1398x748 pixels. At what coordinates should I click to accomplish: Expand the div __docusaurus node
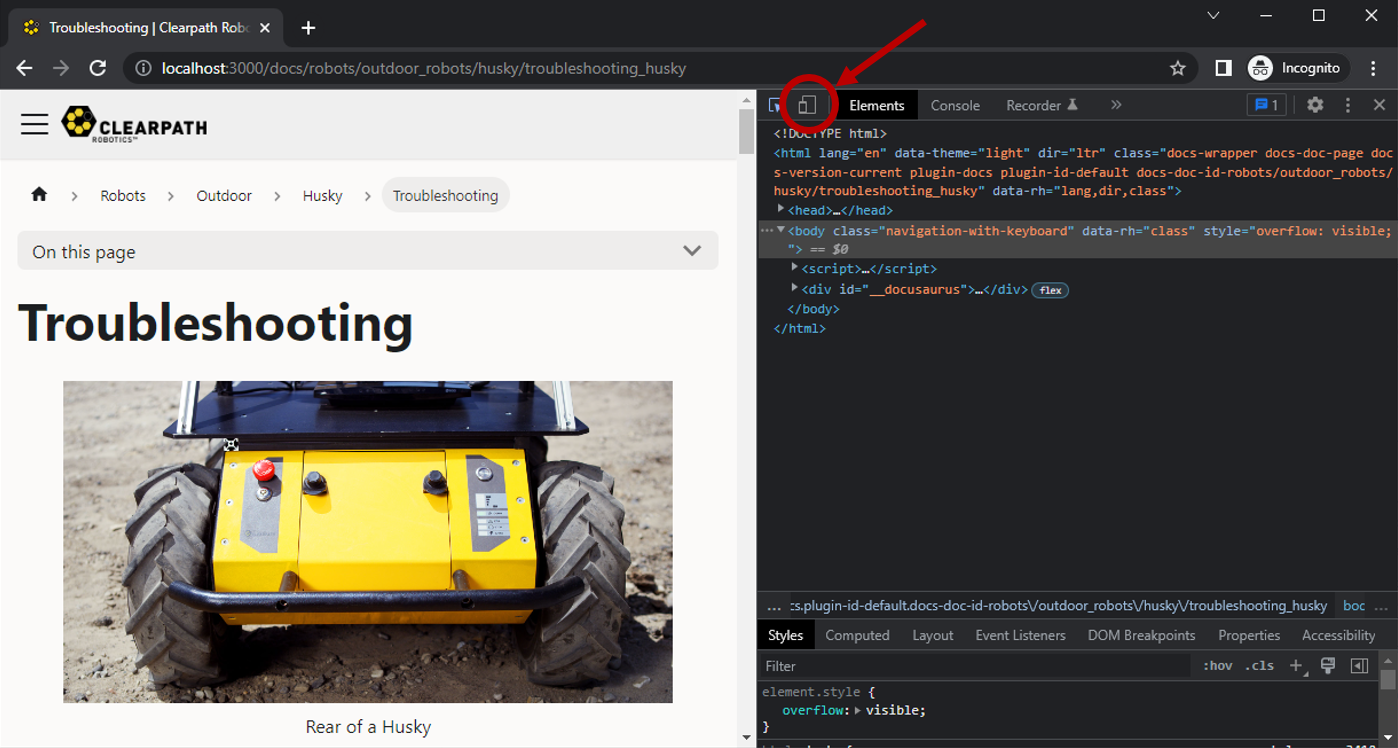(795, 288)
